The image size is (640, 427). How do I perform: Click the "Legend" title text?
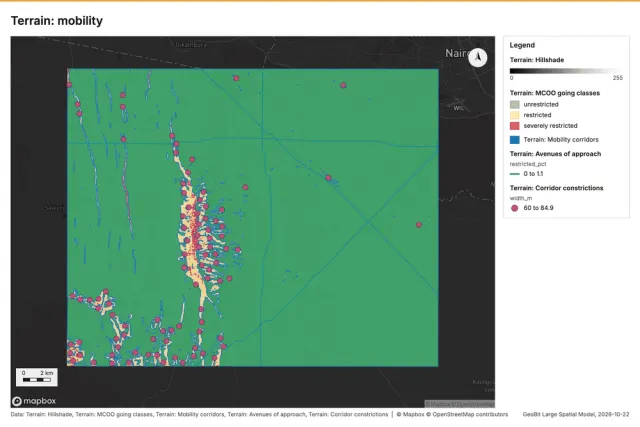(522, 45)
